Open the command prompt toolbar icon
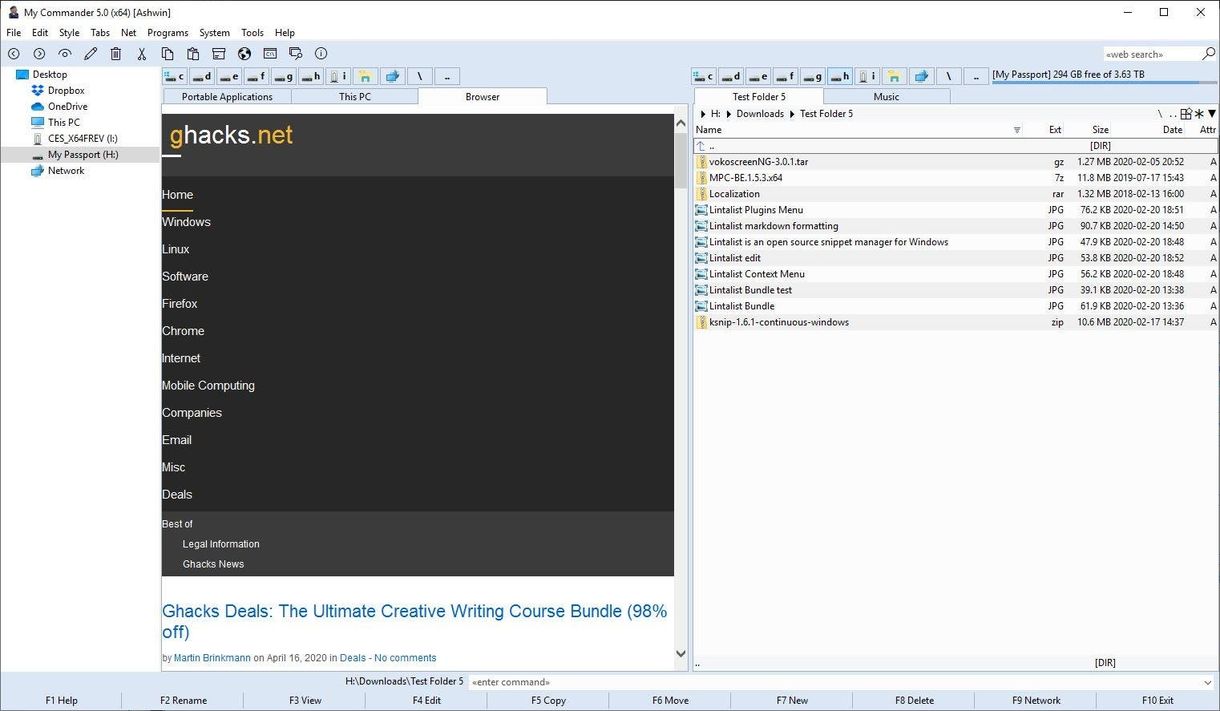Viewport: 1220px width, 711px height. 270,54
